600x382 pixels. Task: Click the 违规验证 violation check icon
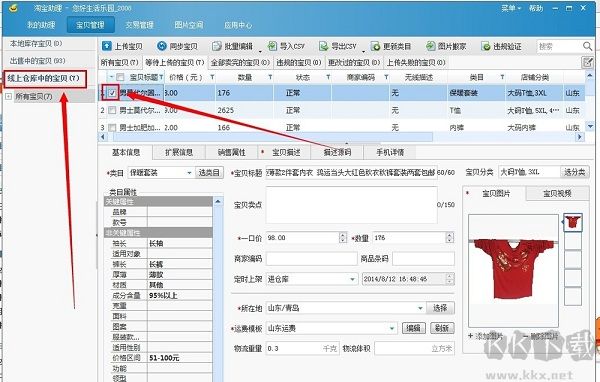tap(486, 46)
